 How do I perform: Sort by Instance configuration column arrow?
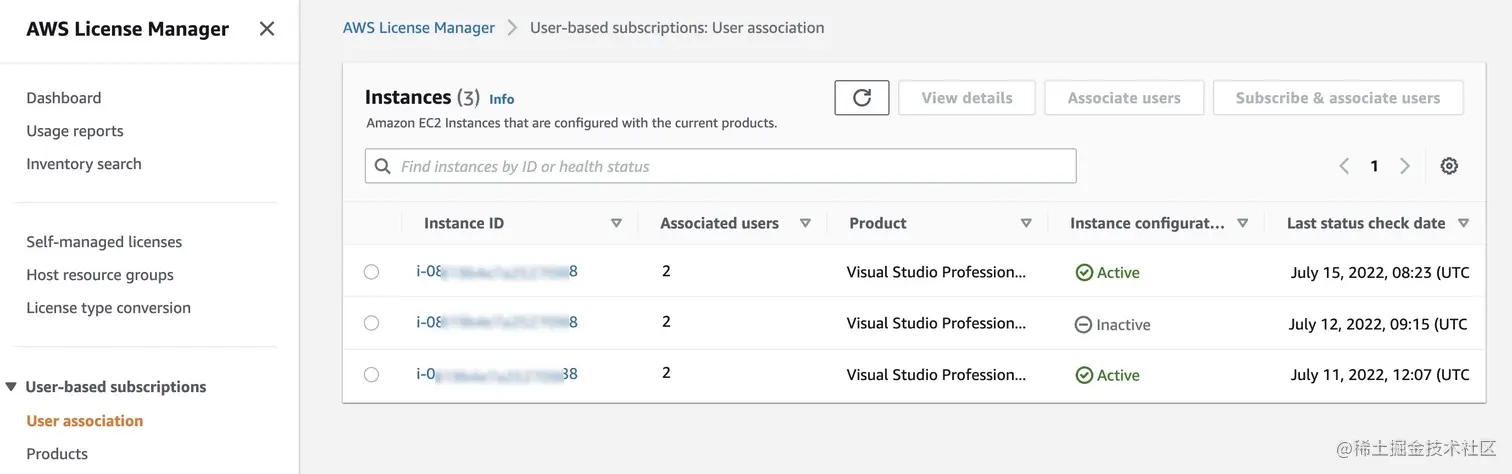point(1243,224)
